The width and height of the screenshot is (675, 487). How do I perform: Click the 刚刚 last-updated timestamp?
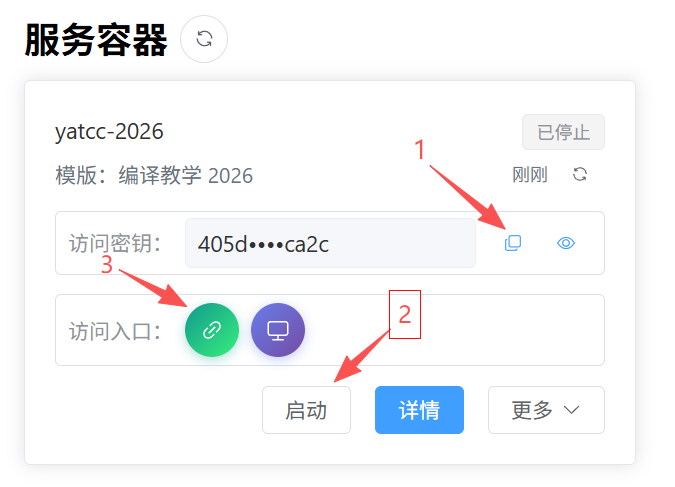pos(530,175)
